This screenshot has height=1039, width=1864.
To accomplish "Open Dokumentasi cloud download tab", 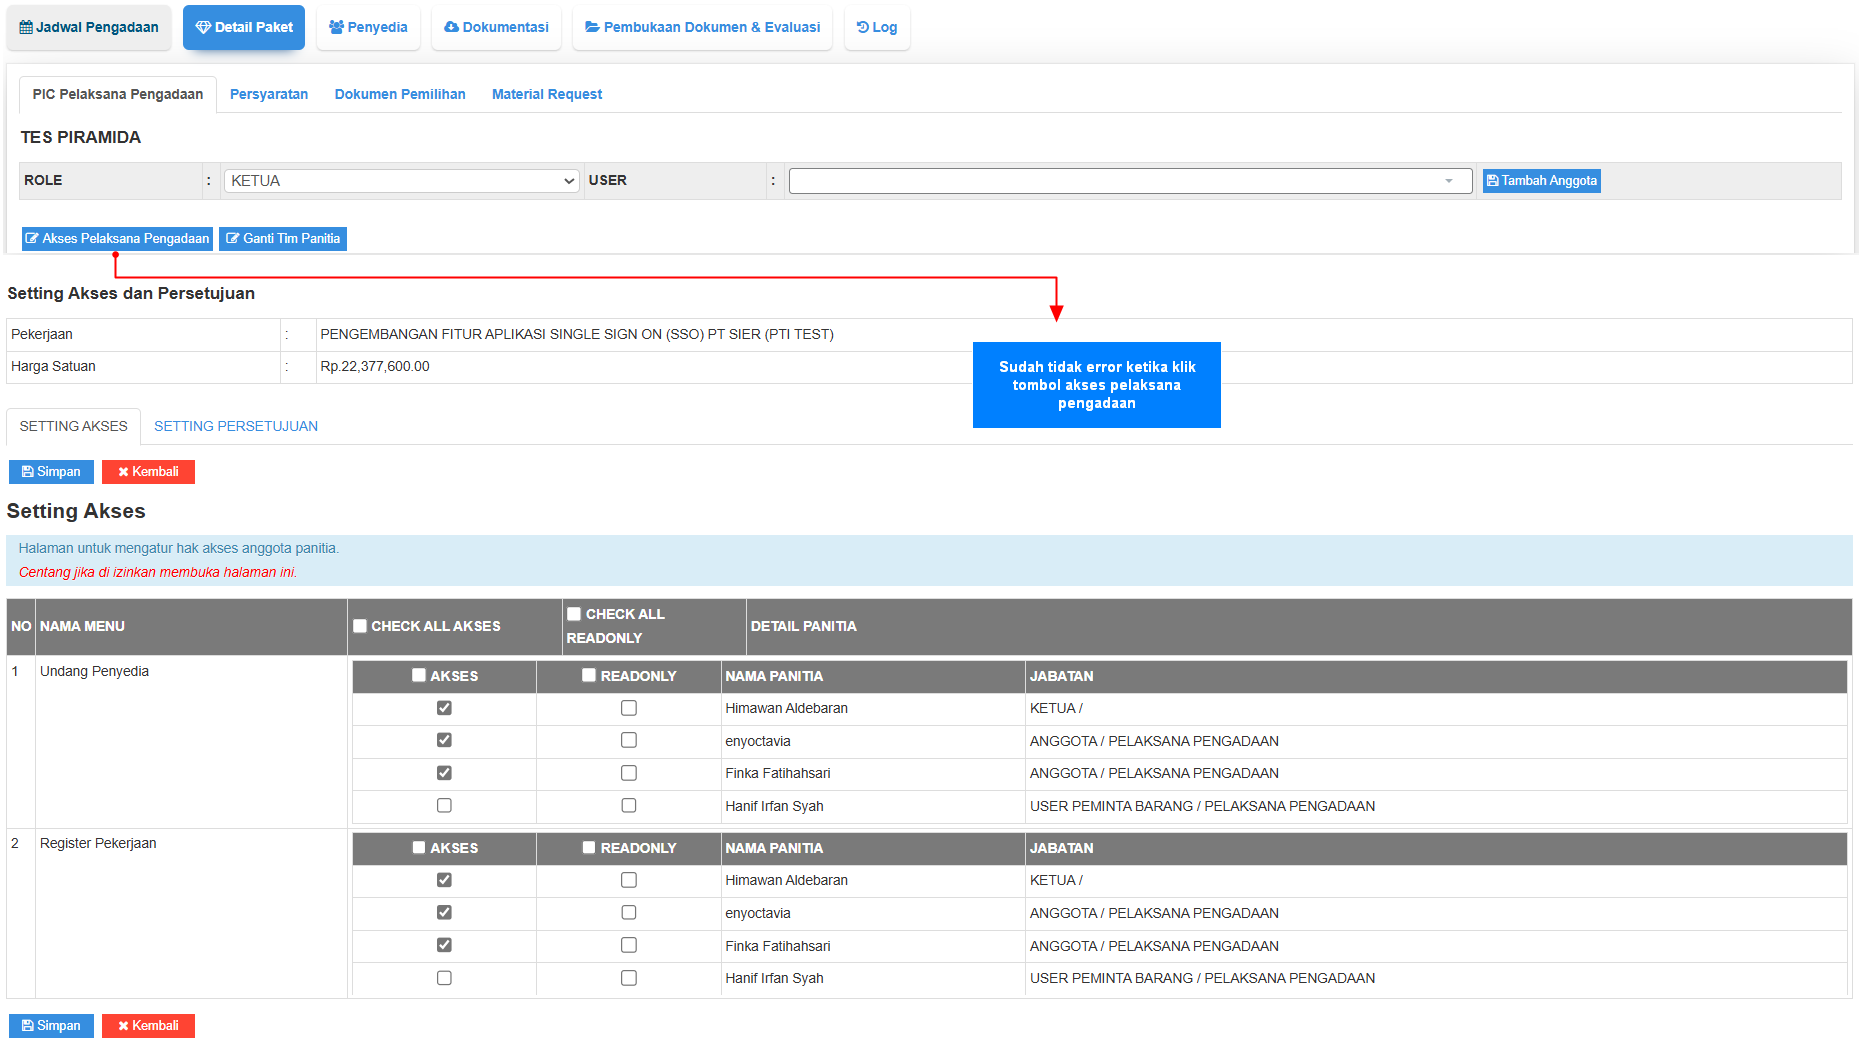I will click(496, 27).
